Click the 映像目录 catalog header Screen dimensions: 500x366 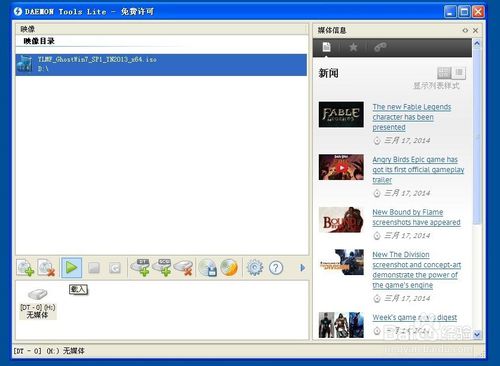39,41
